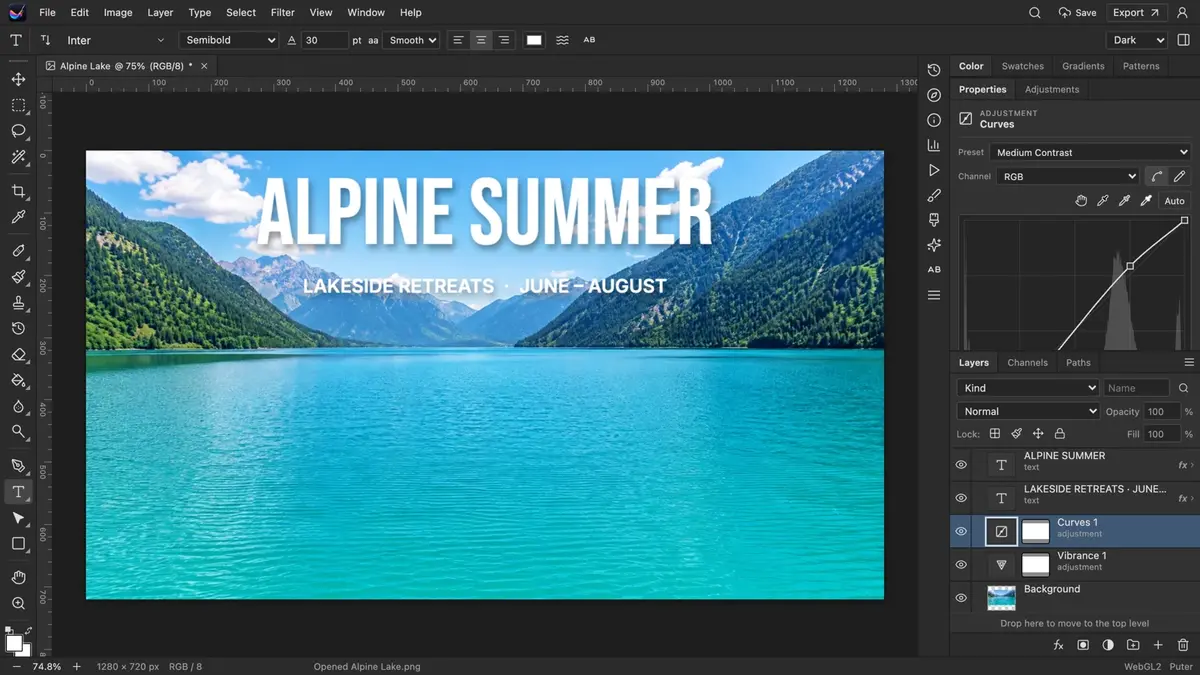Click the text color swatch in options bar
Screen dimensions: 1200x675
(x=535, y=40)
